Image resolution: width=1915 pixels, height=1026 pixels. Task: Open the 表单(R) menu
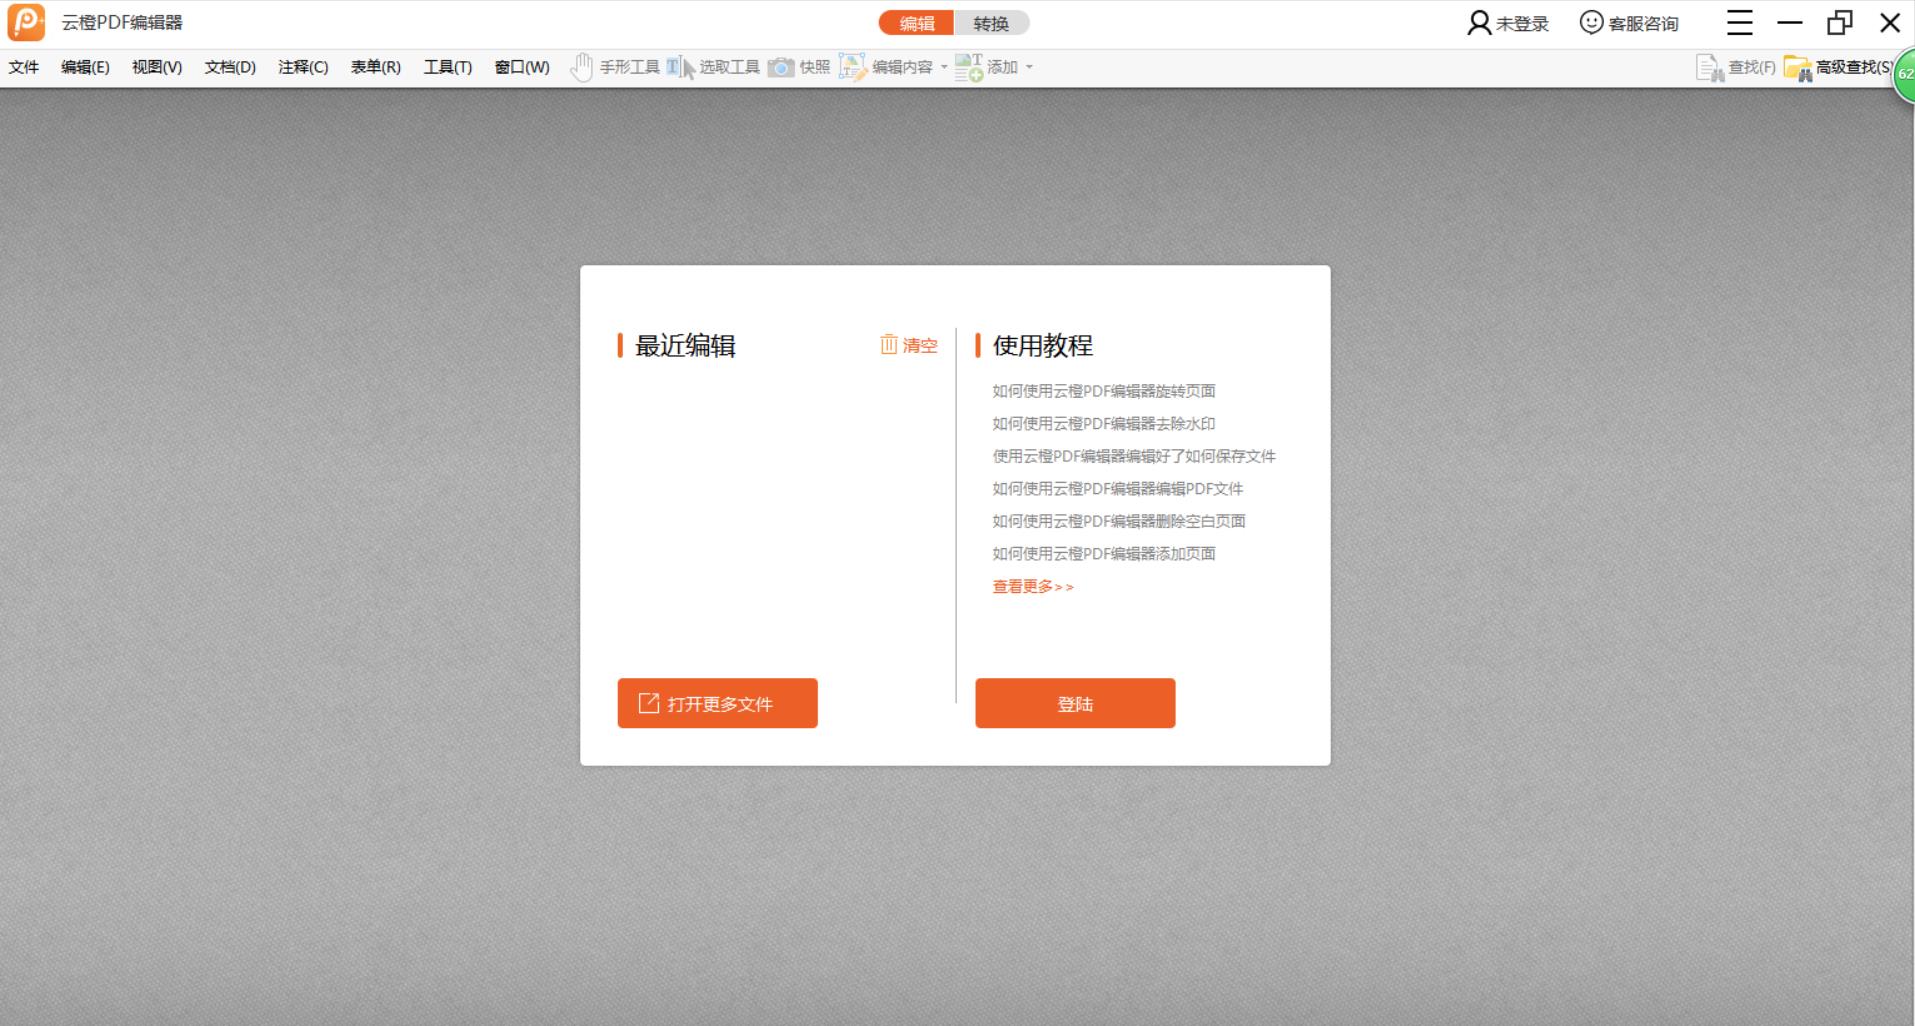pyautogui.click(x=375, y=67)
